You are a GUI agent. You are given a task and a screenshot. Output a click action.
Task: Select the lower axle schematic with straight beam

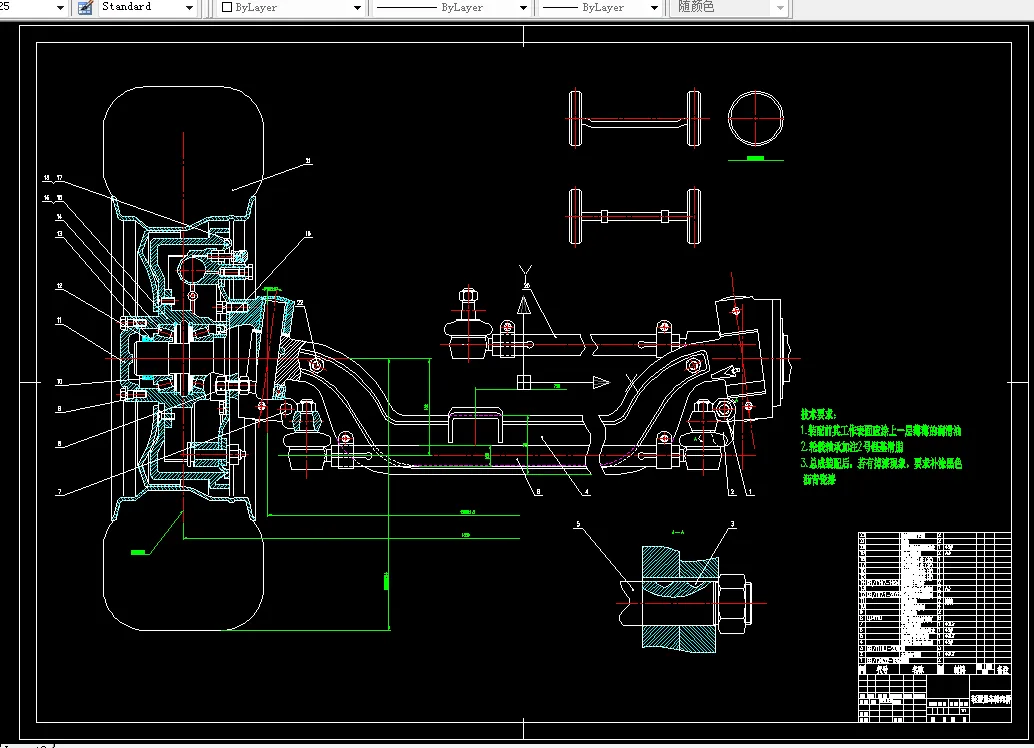(635, 216)
